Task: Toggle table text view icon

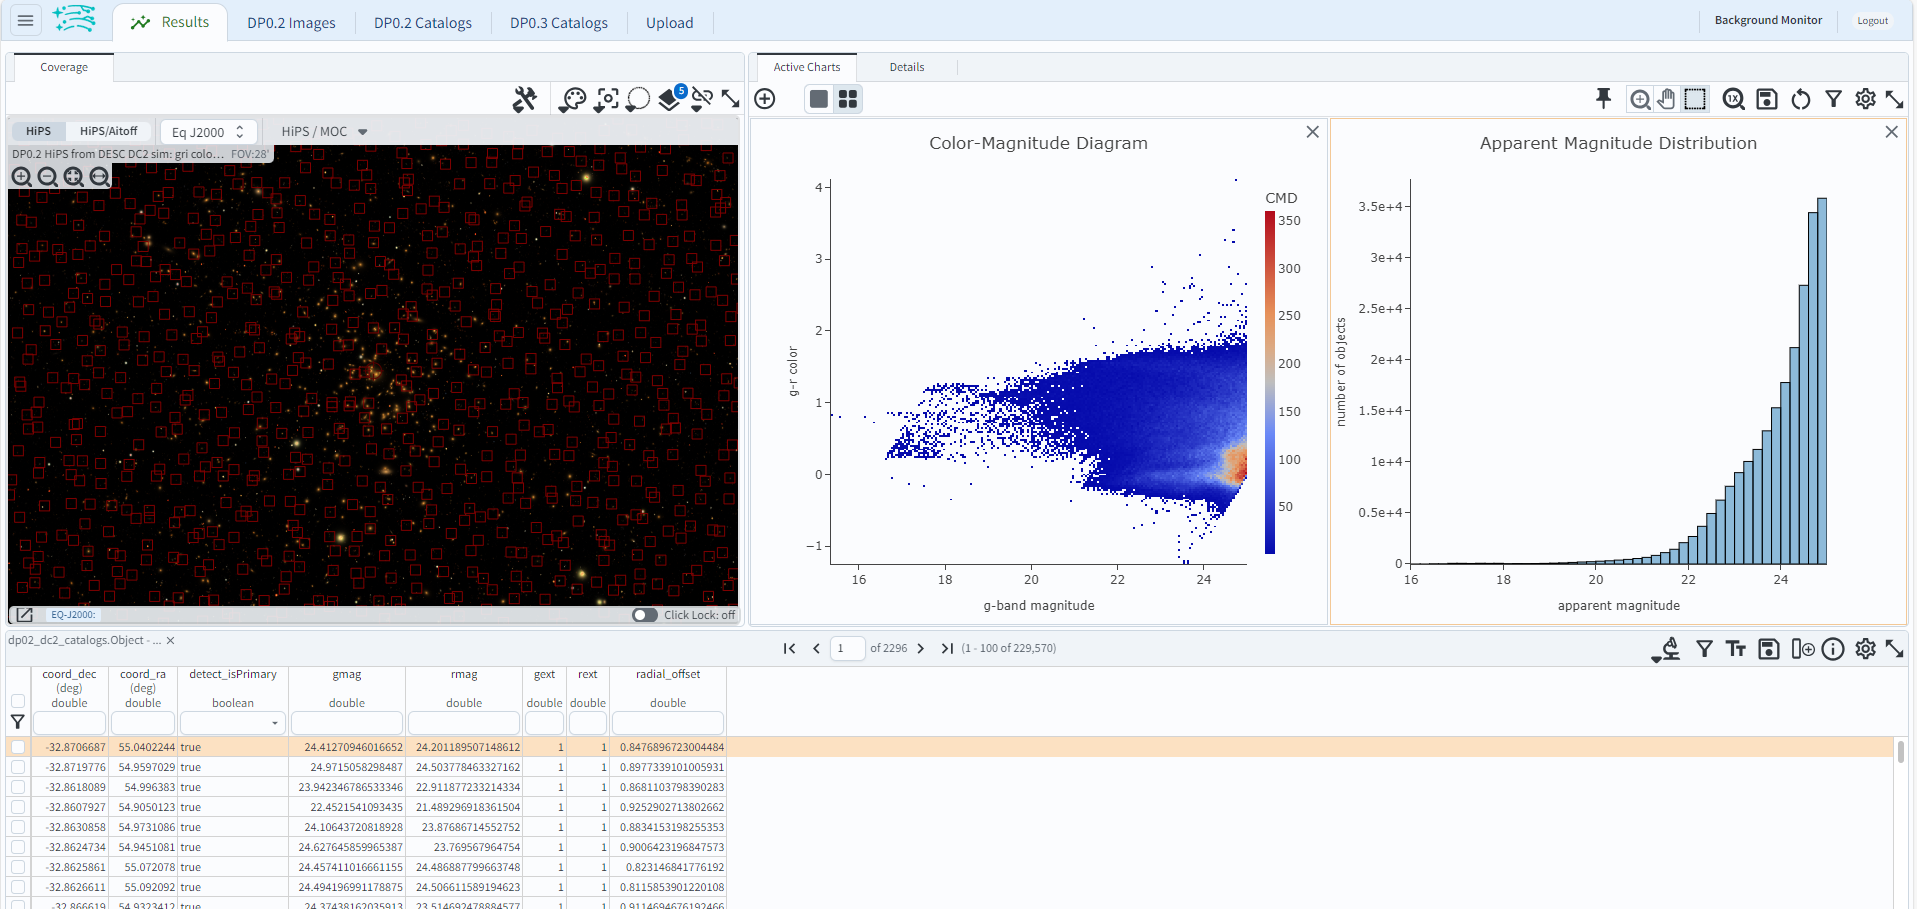Action: (1736, 649)
